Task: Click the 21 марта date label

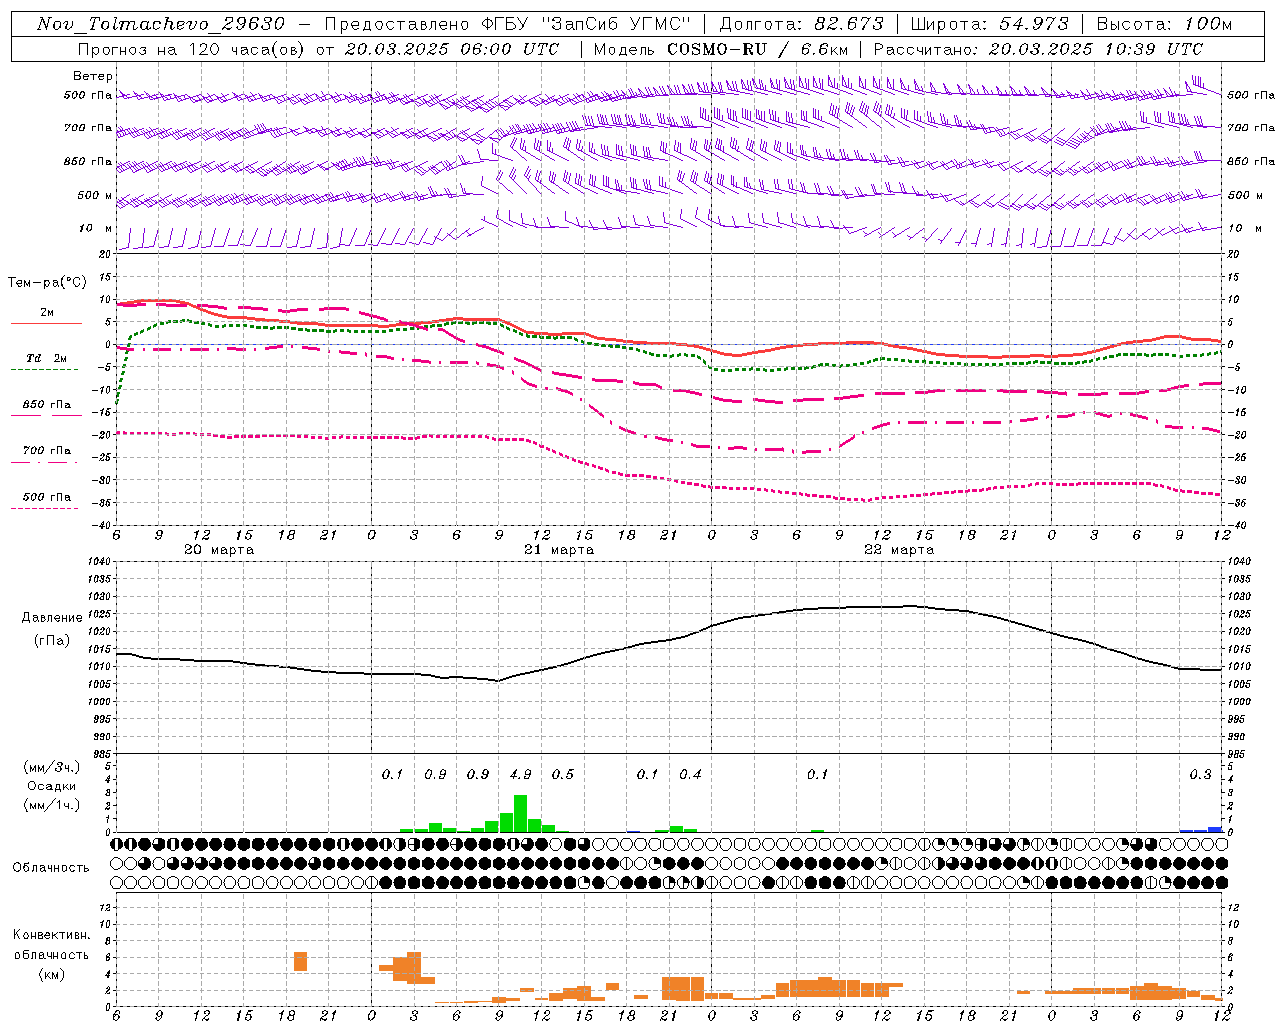Action: coord(559,550)
